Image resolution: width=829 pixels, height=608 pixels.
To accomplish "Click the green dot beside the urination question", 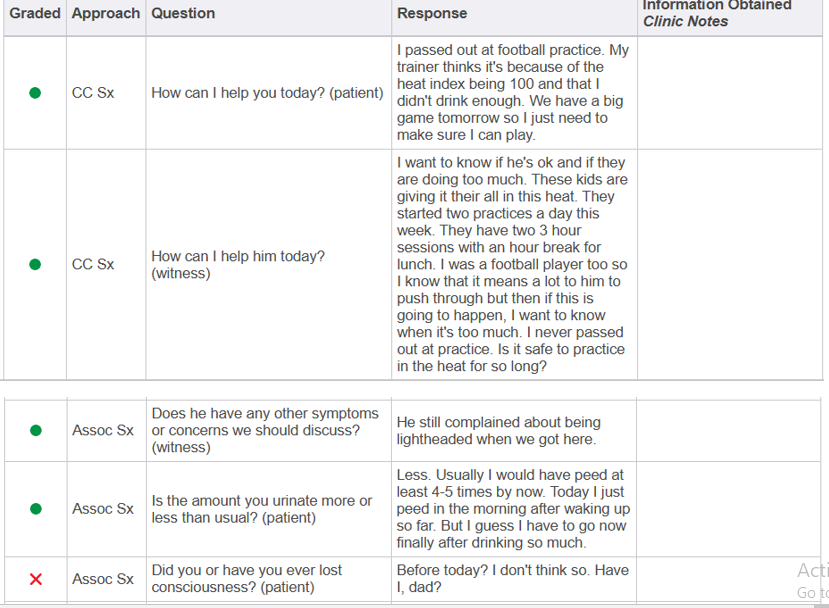I will (35, 509).
